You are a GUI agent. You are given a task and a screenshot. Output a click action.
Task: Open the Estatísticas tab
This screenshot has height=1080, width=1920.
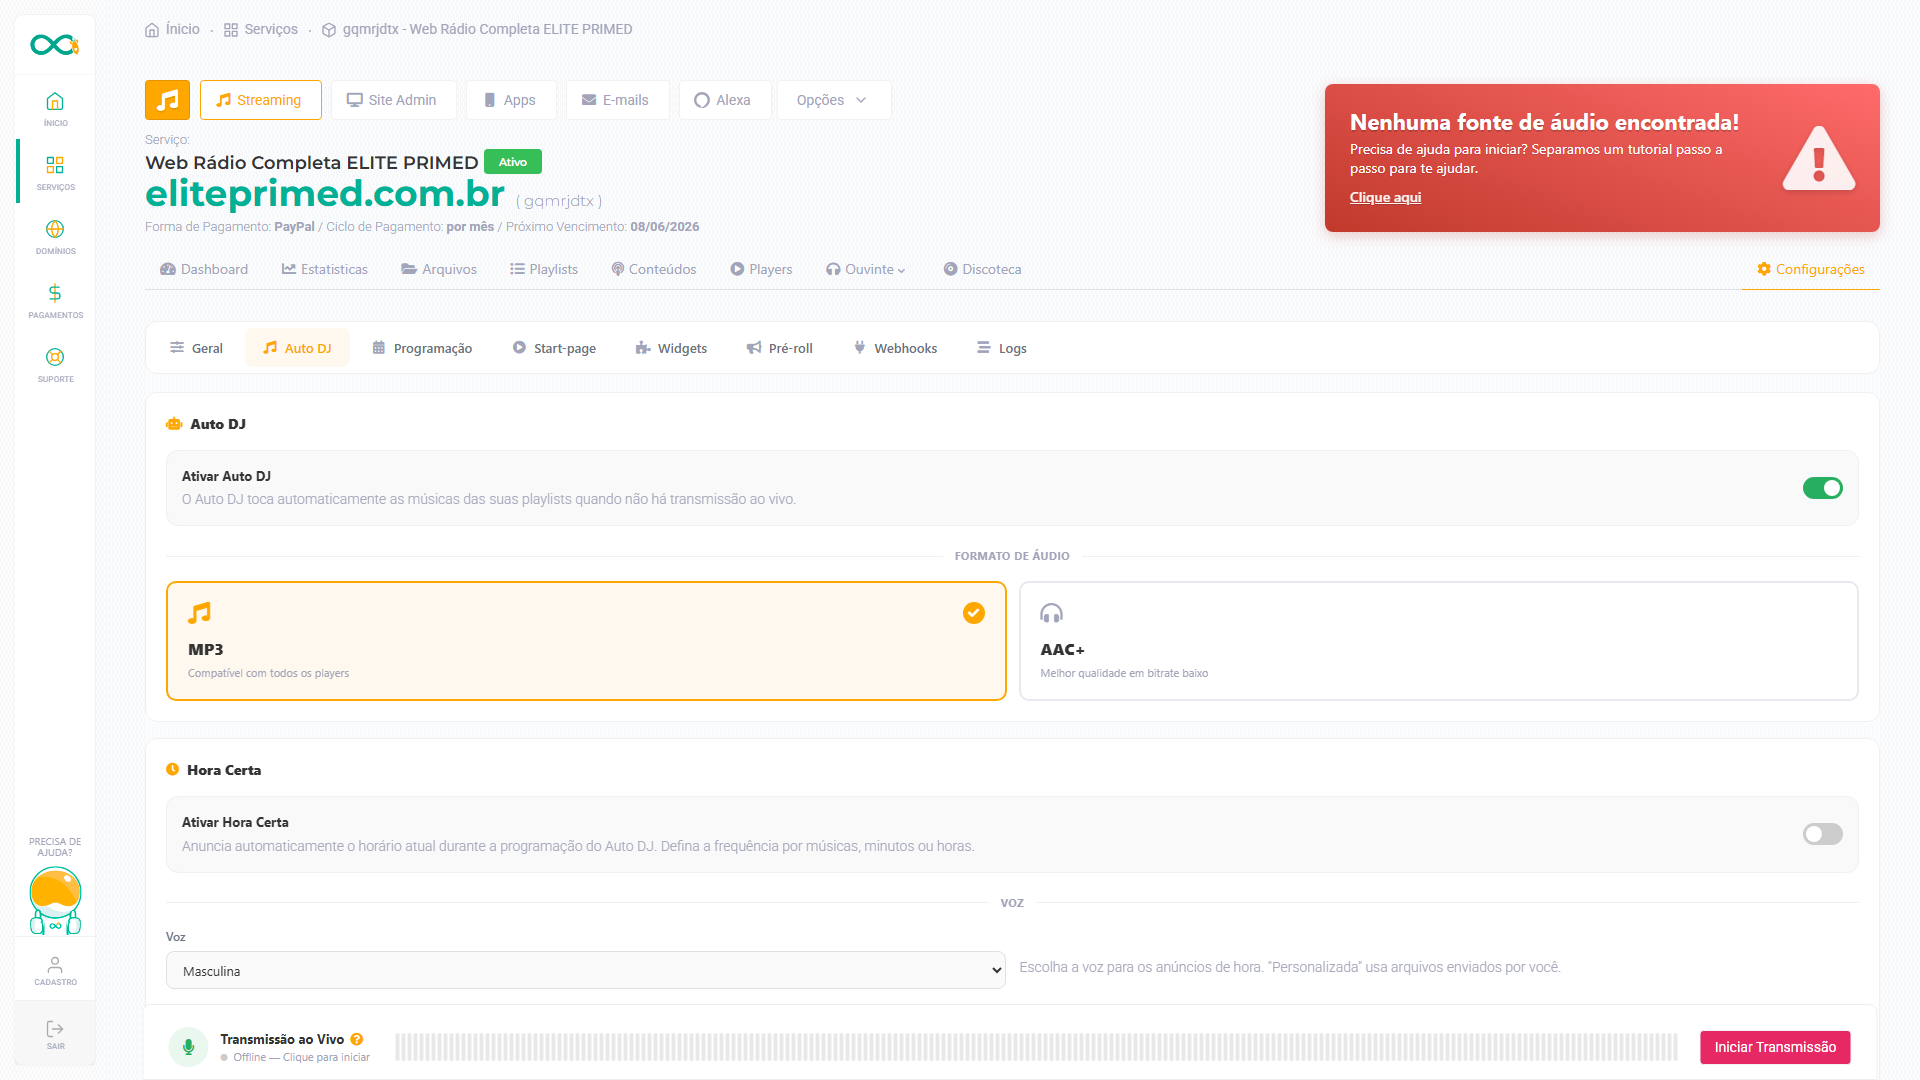[325, 269]
